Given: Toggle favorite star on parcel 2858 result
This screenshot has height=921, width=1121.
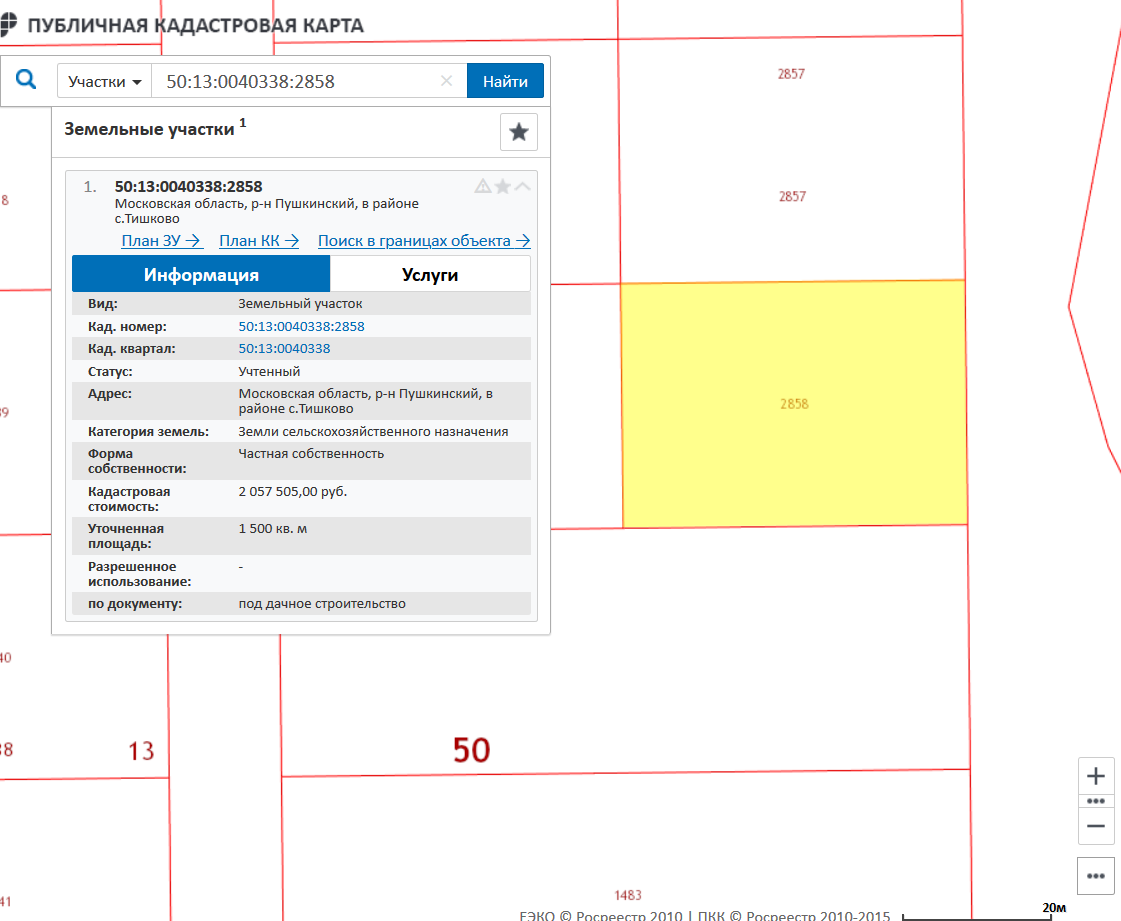Looking at the screenshot, I should click(503, 186).
